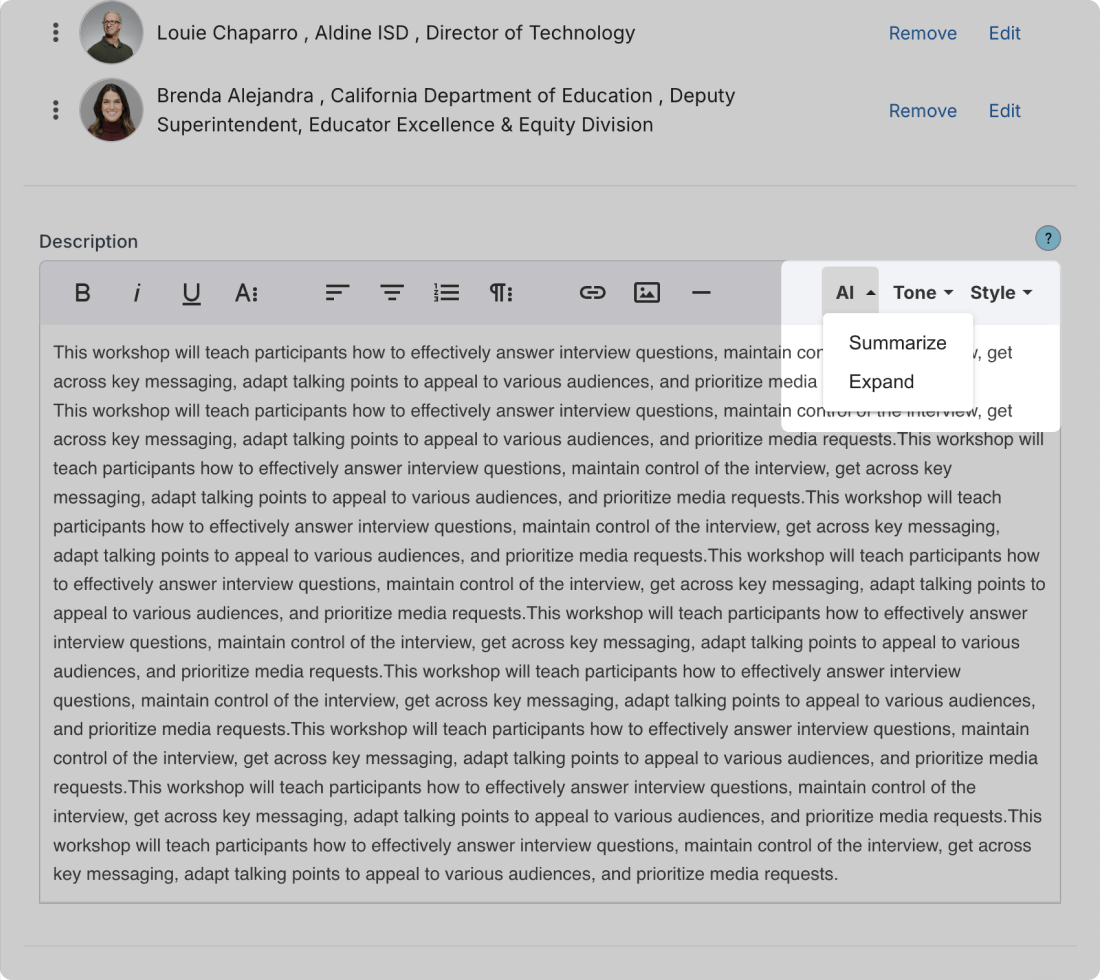The height and width of the screenshot is (980, 1100).
Task: Open the Tone dropdown
Action: click(923, 293)
